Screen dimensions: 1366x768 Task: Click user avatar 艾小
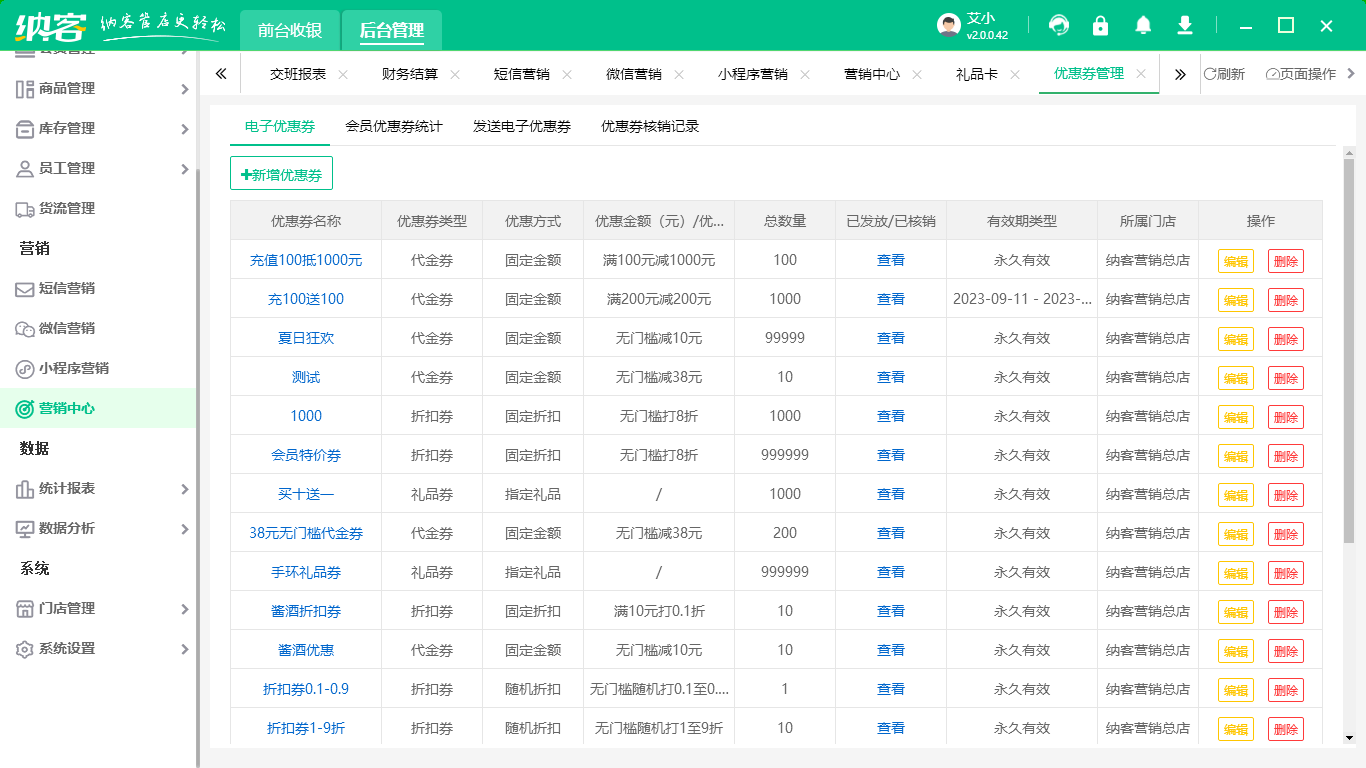click(x=949, y=25)
